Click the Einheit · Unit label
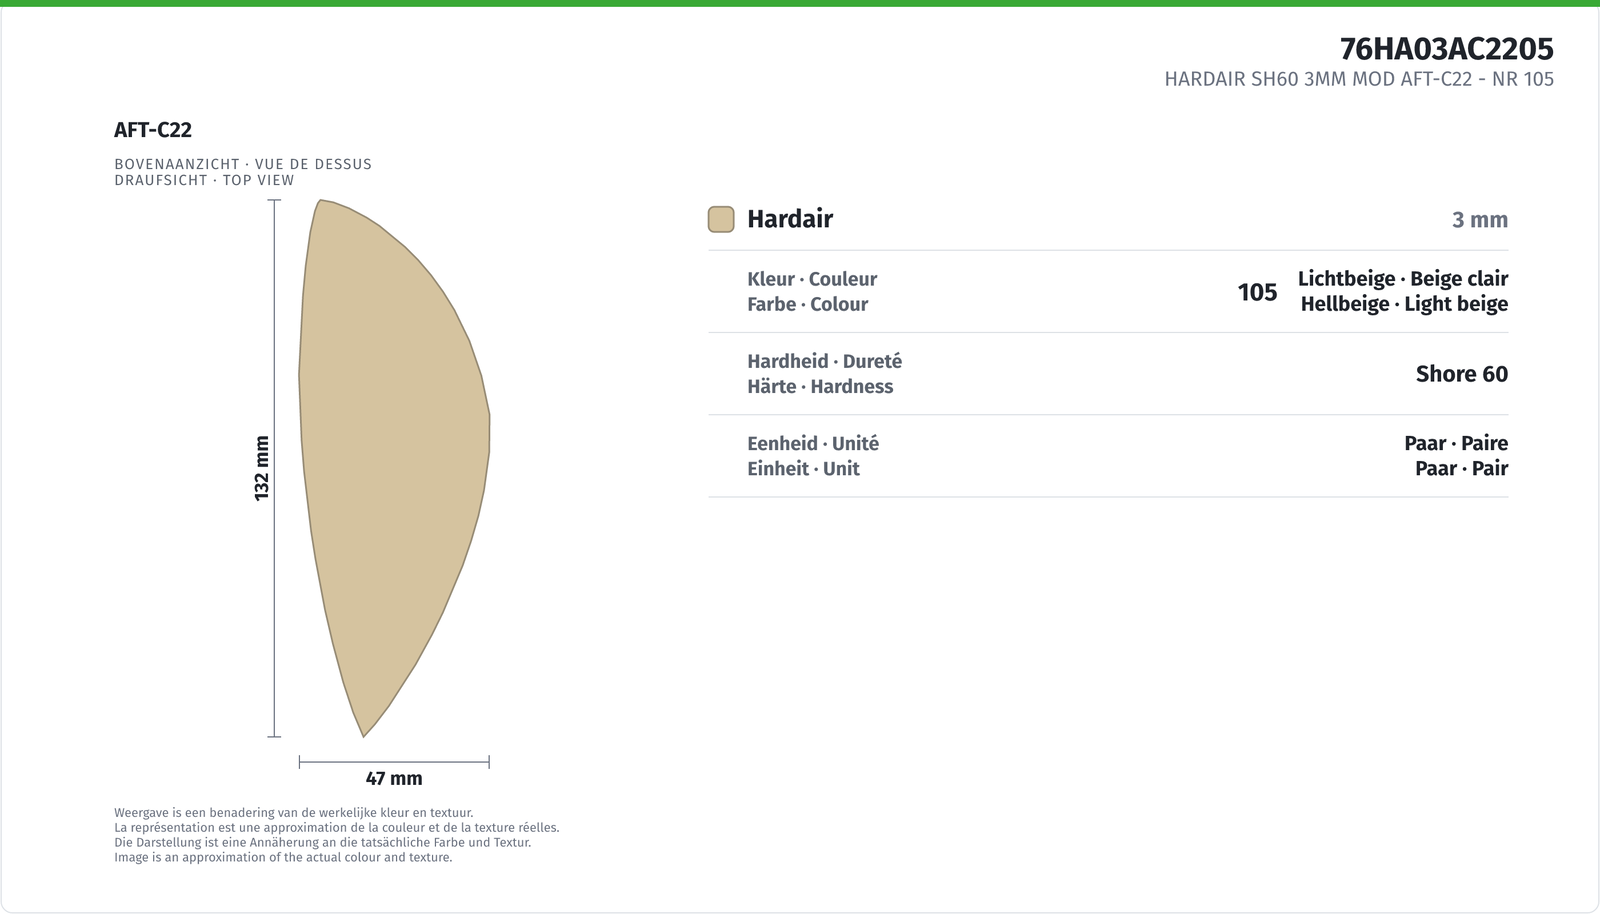Image resolution: width=1600 pixels, height=914 pixels. pos(803,468)
